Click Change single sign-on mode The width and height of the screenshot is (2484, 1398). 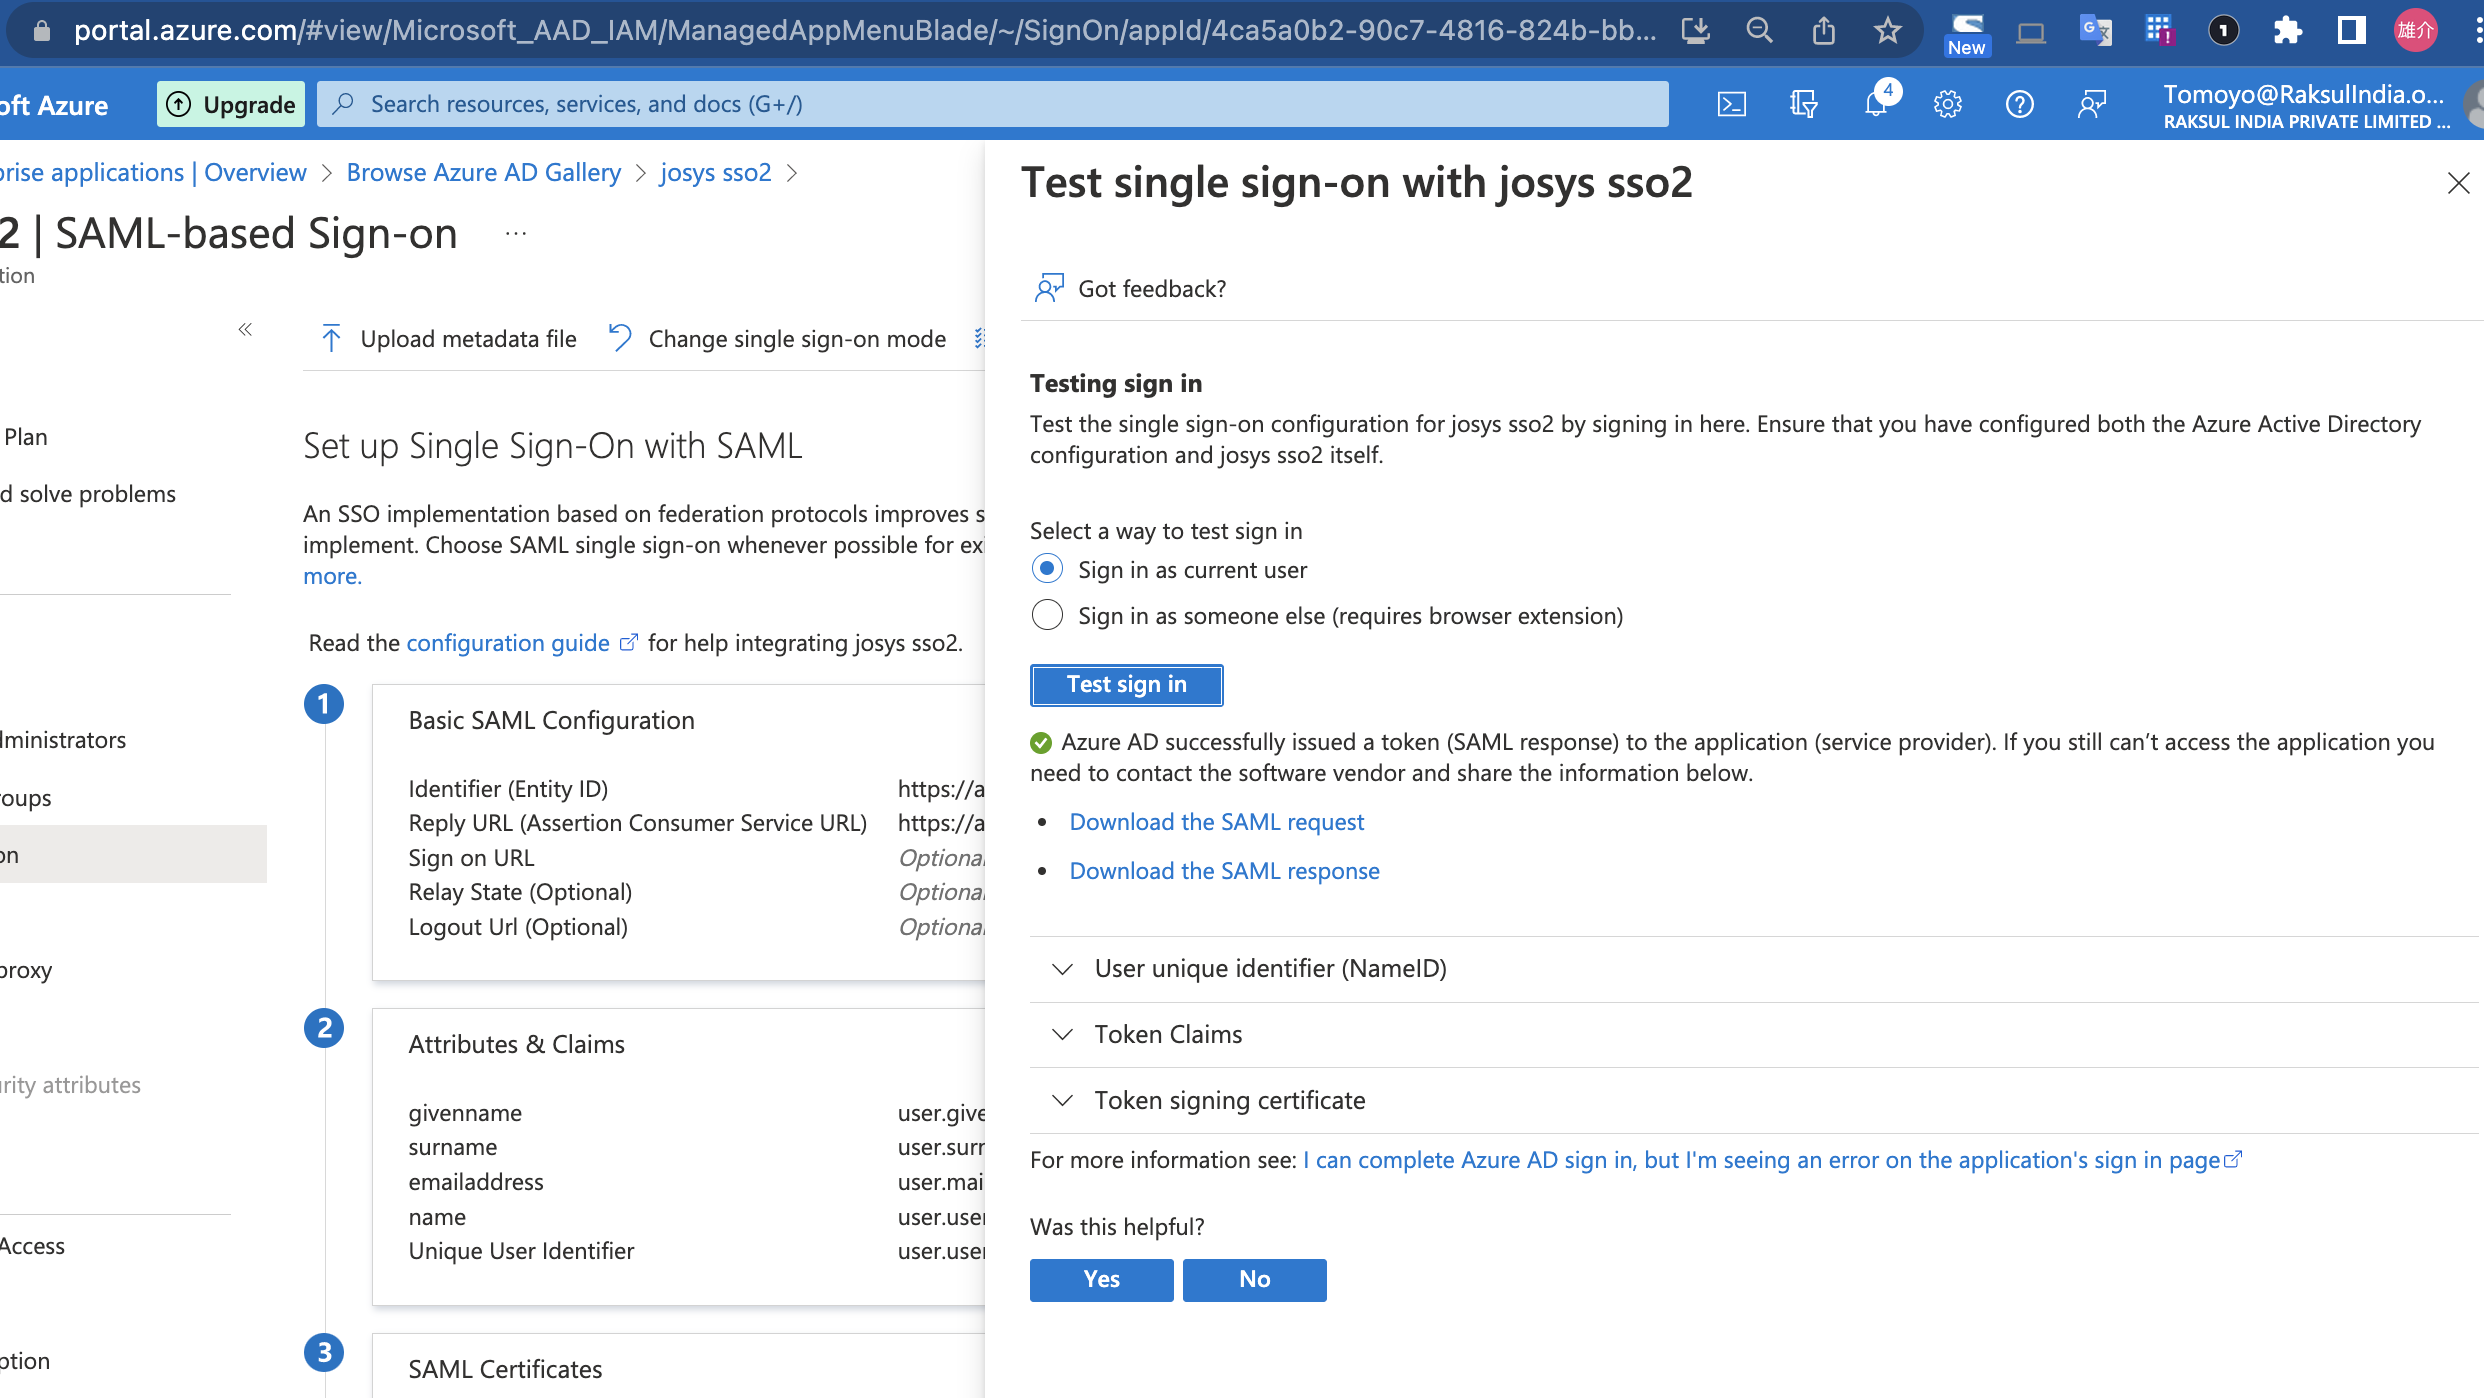pos(777,339)
